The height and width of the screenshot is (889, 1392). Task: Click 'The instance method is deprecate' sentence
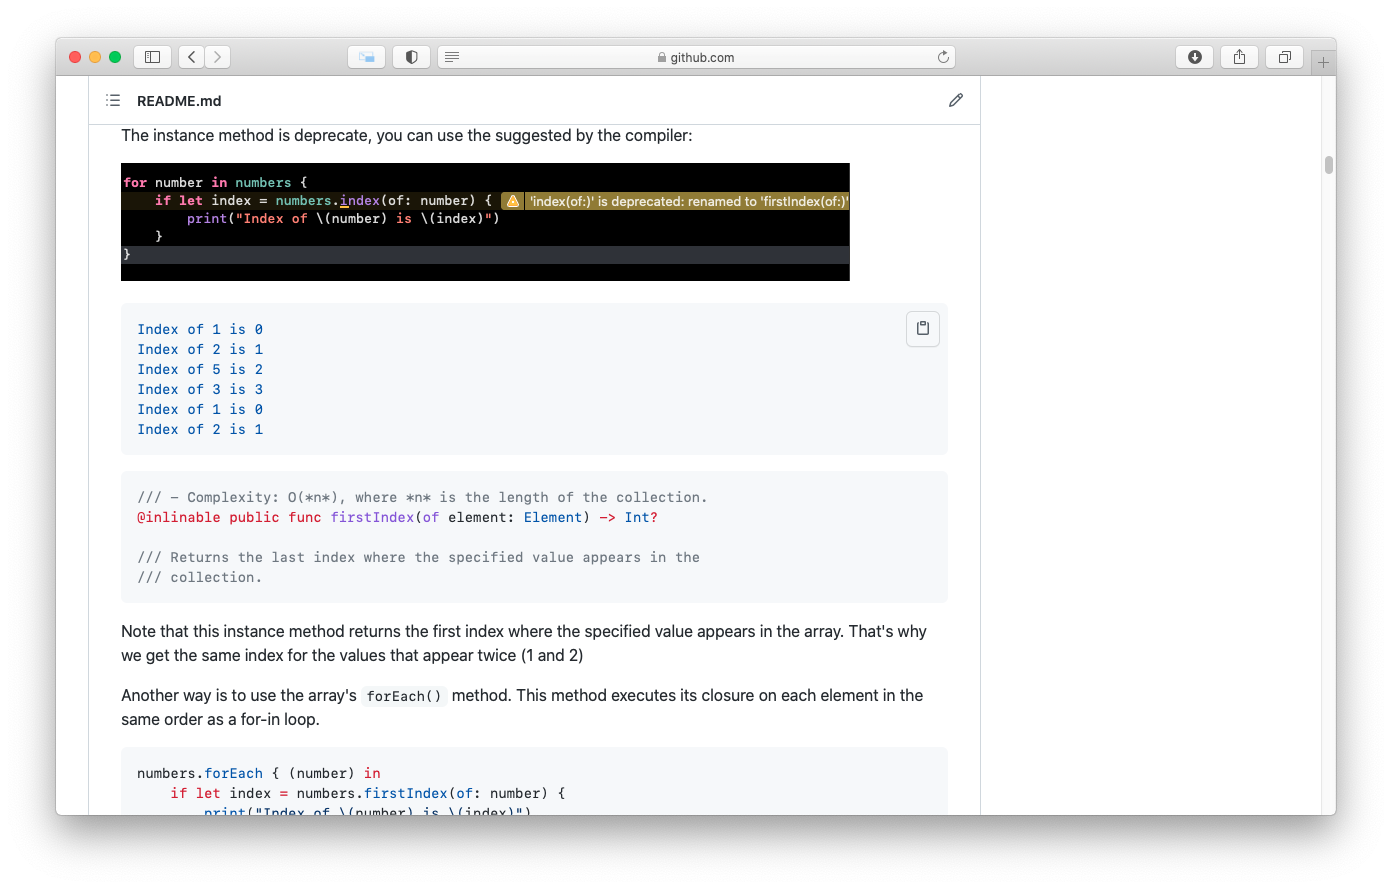click(406, 135)
